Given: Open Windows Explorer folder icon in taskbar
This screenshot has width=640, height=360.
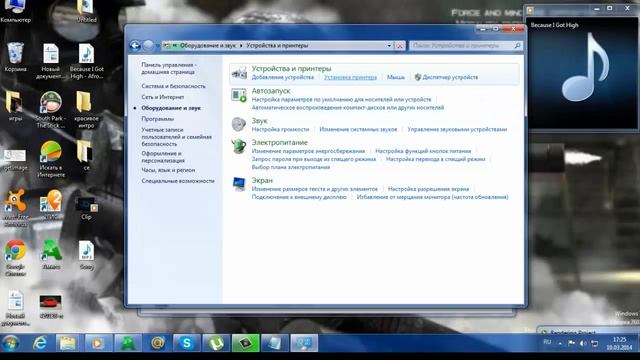Looking at the screenshot, I should point(68,343).
